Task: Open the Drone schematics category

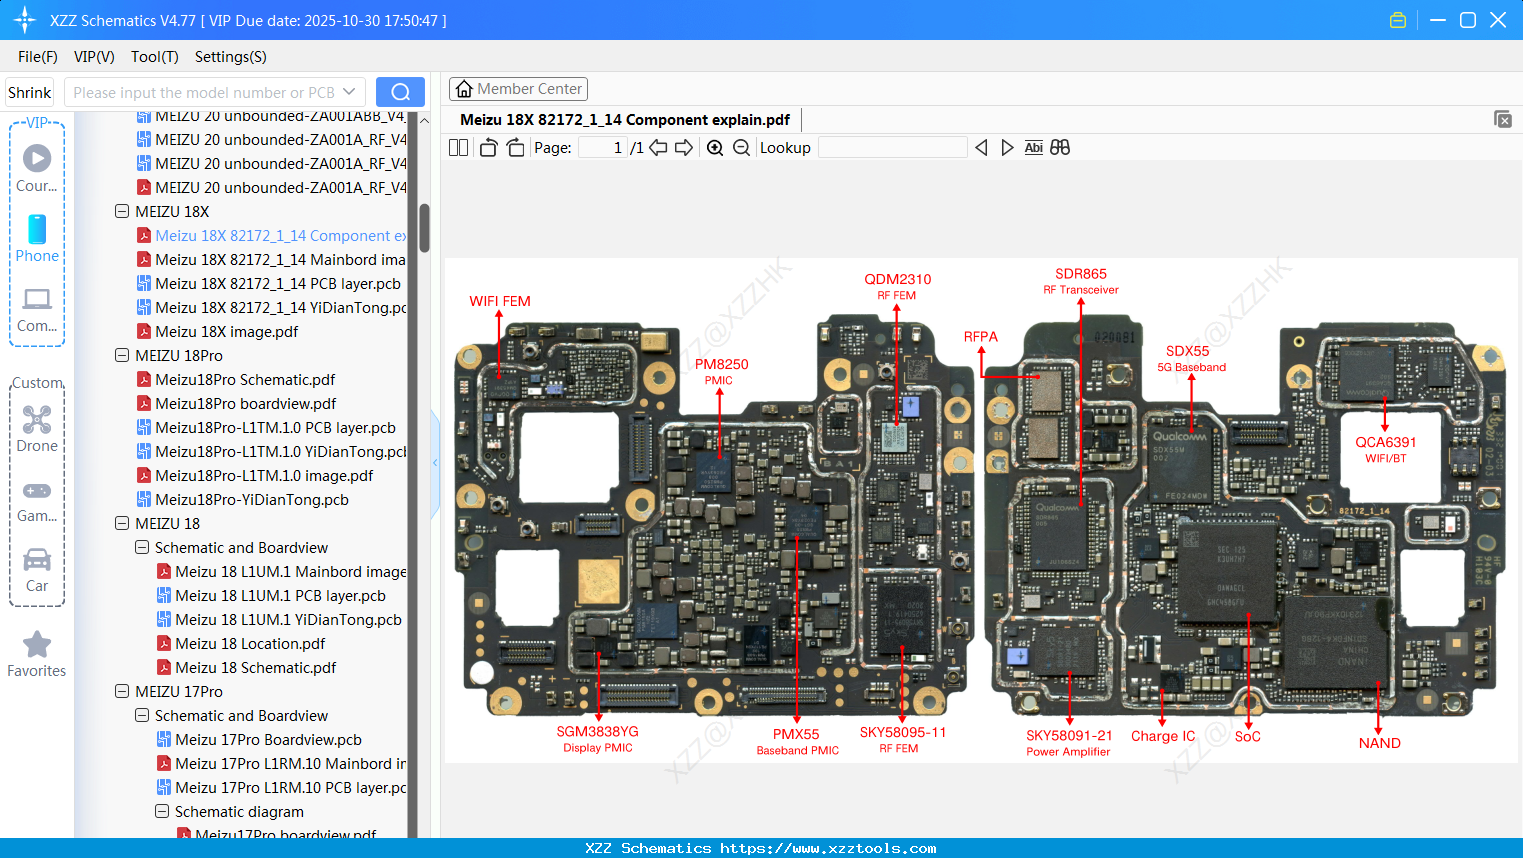Action: (36, 428)
